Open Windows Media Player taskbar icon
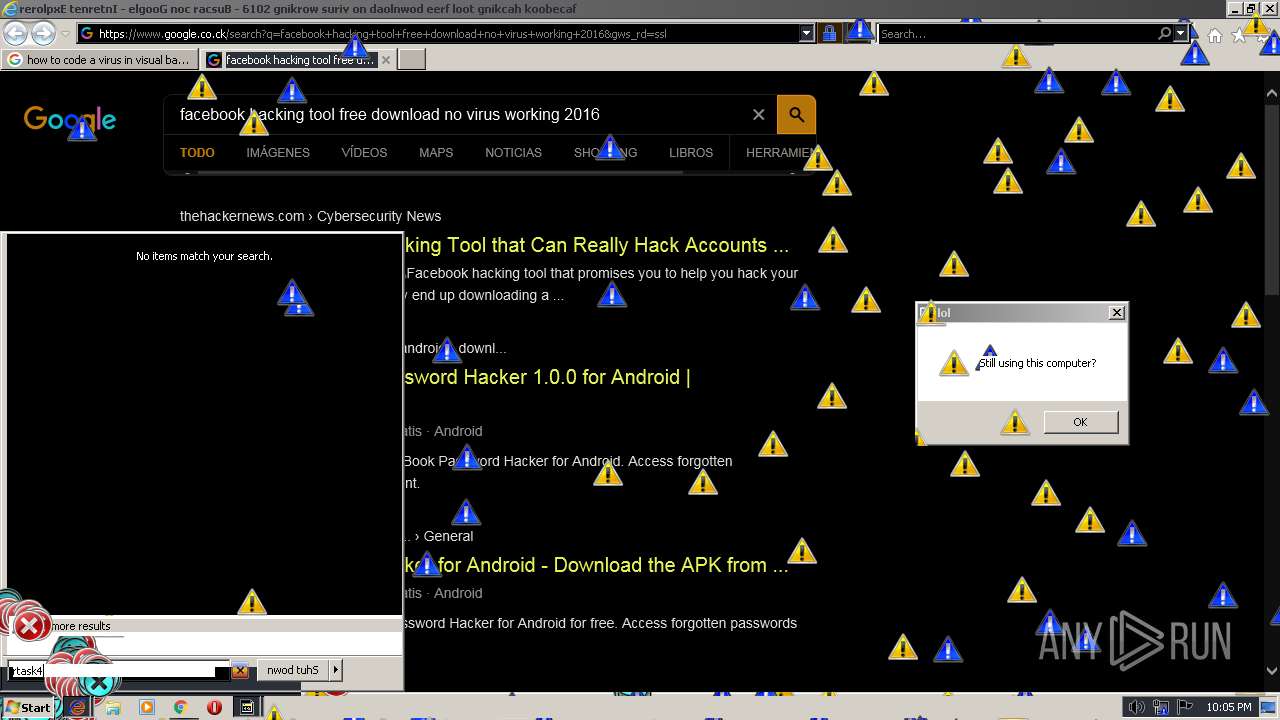 tap(147, 707)
